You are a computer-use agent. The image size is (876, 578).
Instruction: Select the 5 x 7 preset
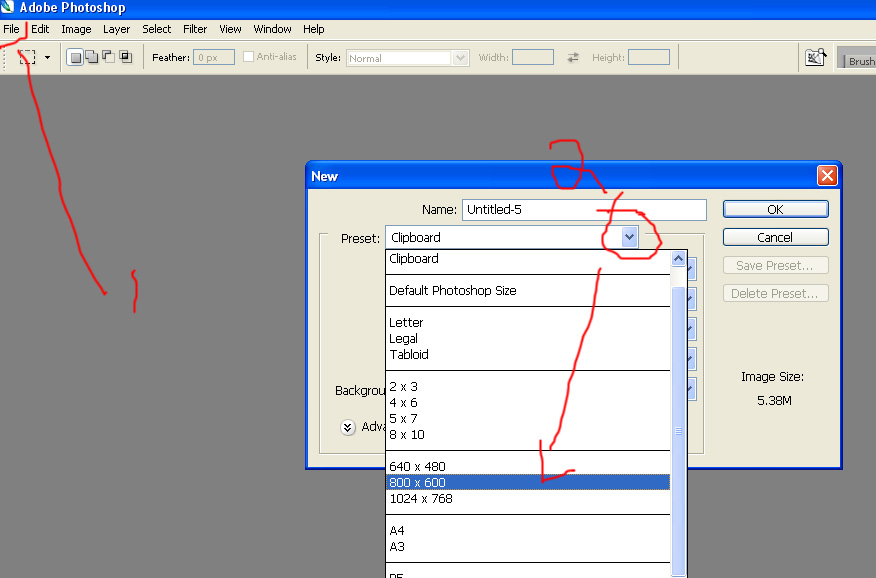[528, 418]
